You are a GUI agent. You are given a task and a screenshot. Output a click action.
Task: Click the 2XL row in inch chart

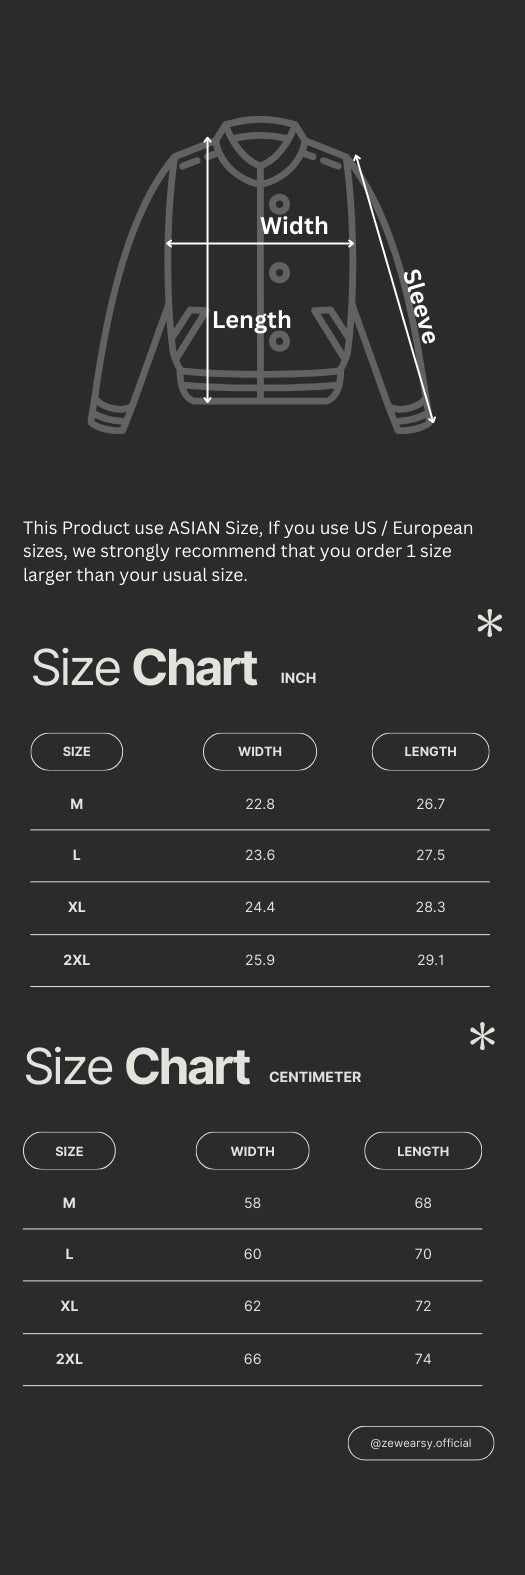click(260, 960)
